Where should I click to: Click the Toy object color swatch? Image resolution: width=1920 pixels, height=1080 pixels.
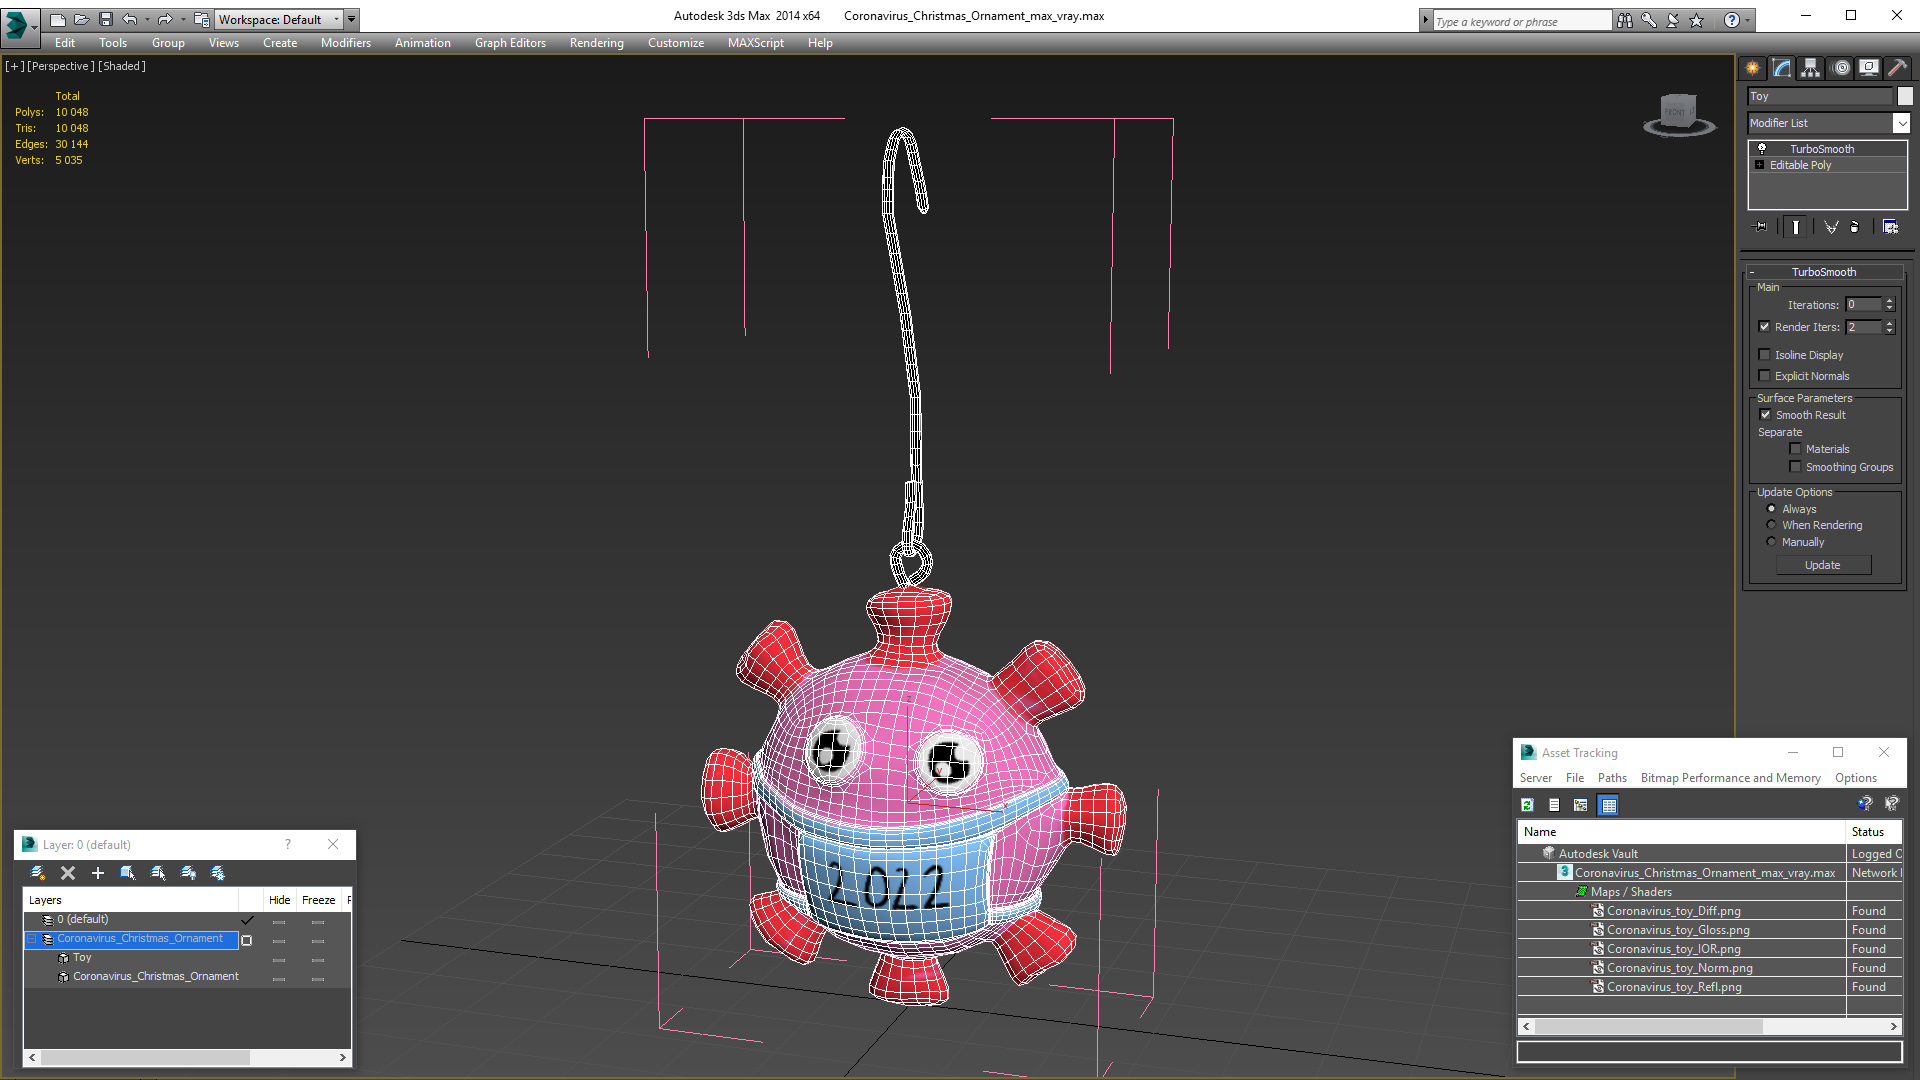tap(1905, 96)
